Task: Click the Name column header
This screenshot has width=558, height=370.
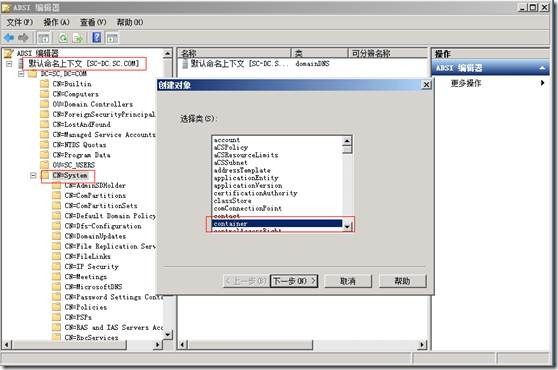Action: point(234,53)
